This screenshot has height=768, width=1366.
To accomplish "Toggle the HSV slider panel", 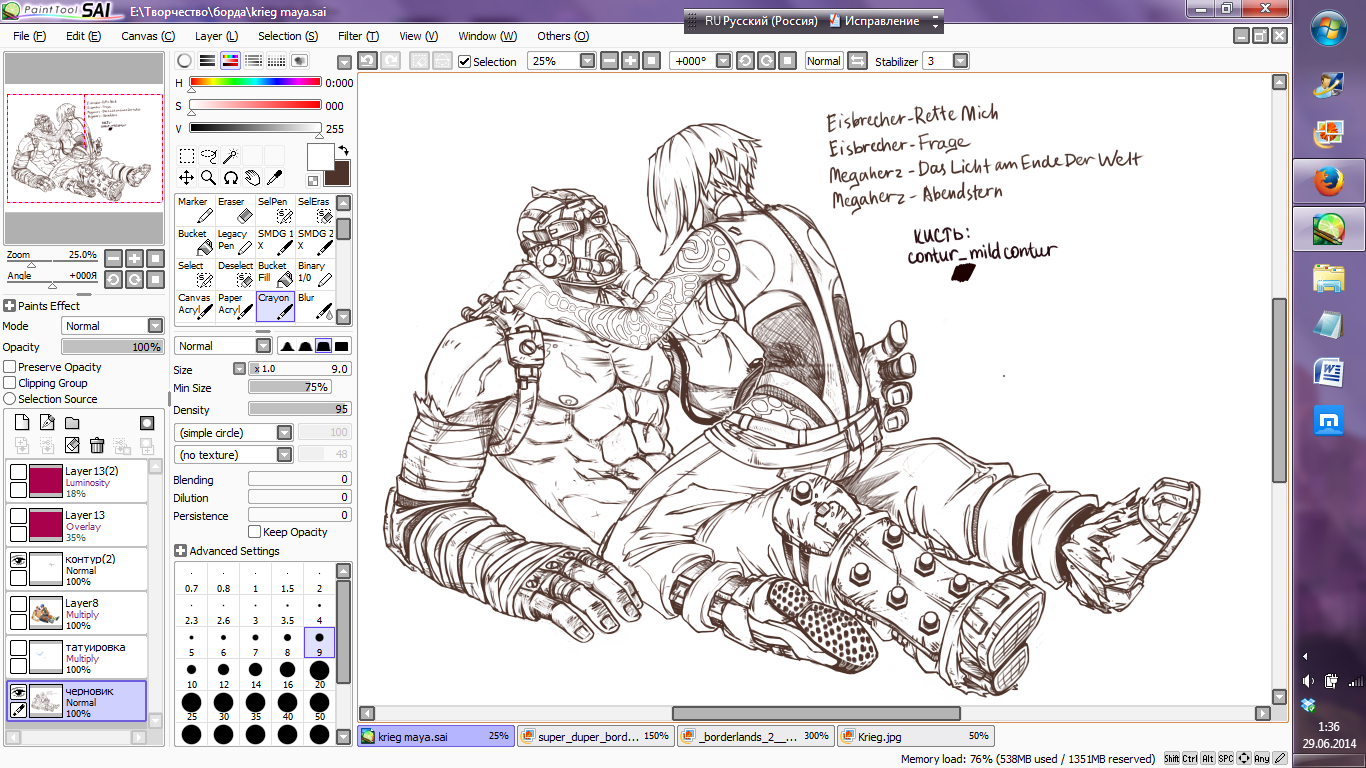I will click(230, 61).
